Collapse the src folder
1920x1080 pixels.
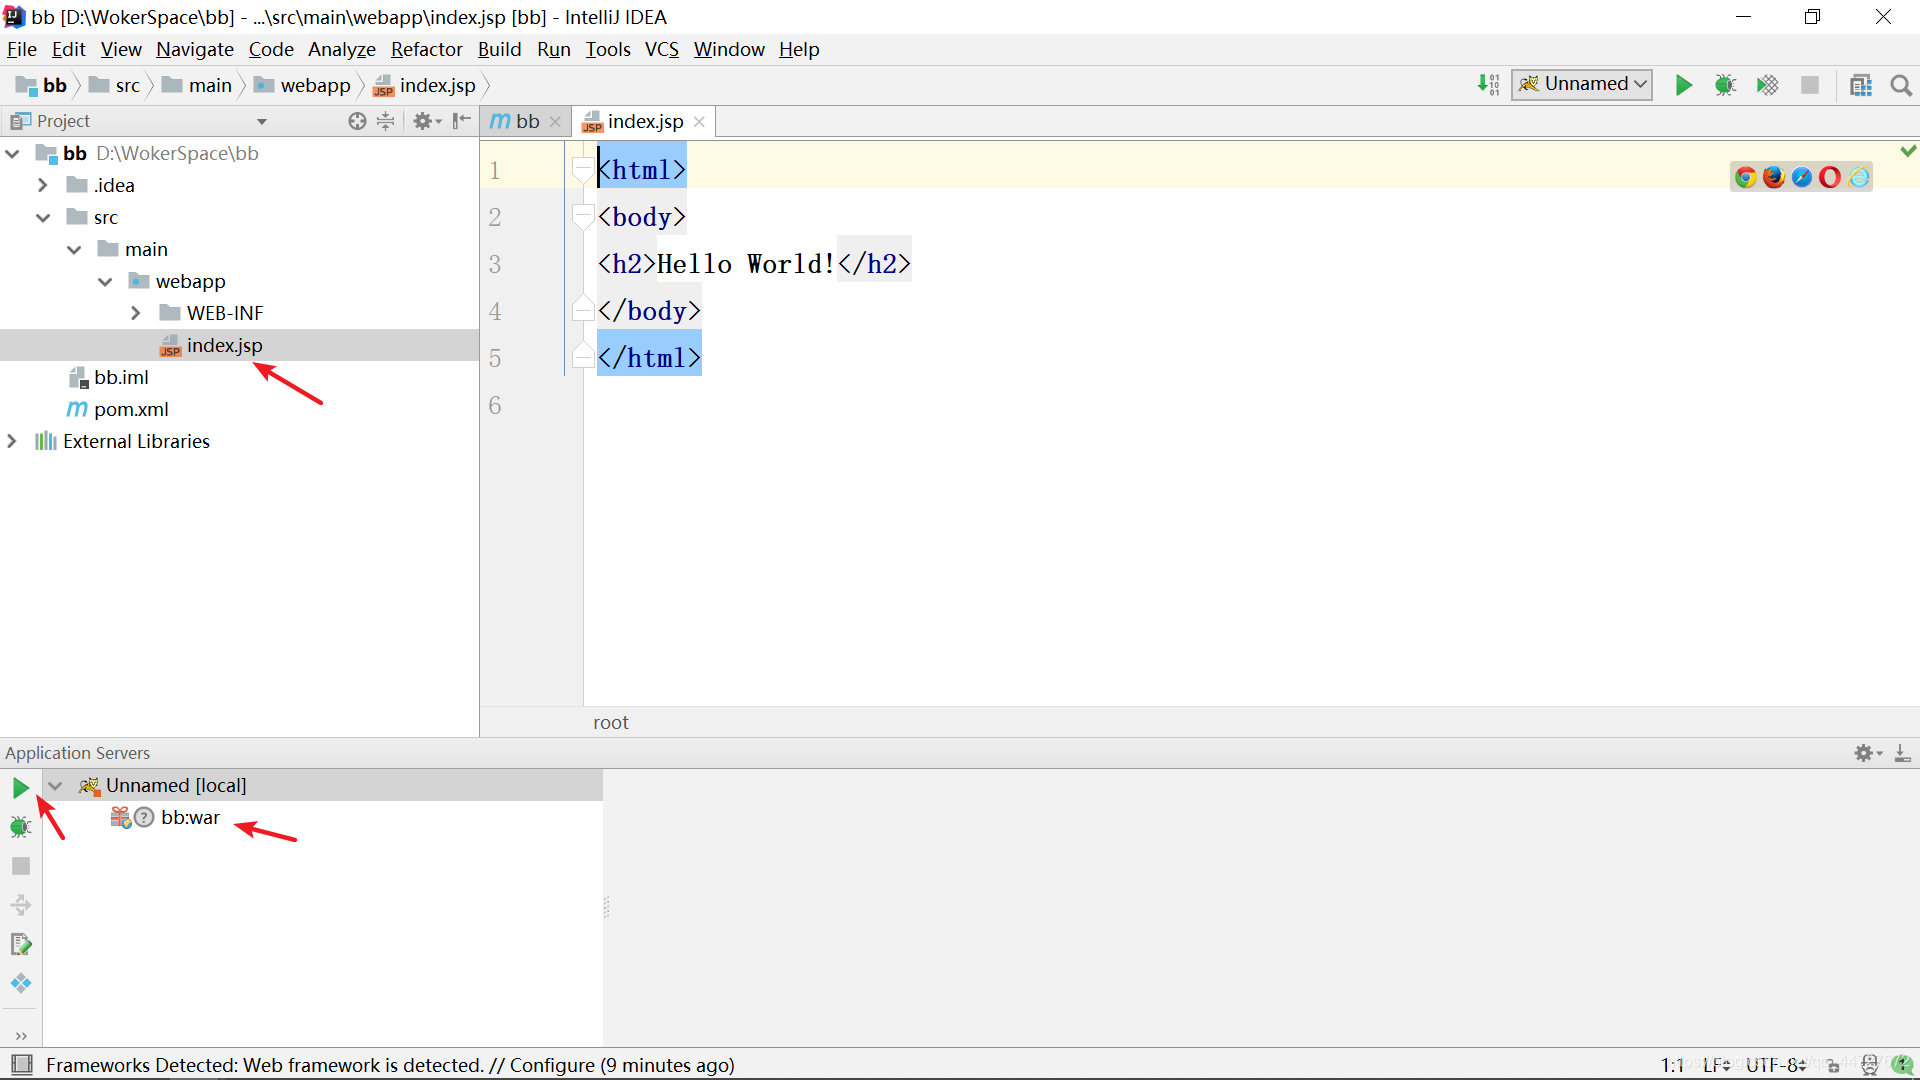click(43, 217)
